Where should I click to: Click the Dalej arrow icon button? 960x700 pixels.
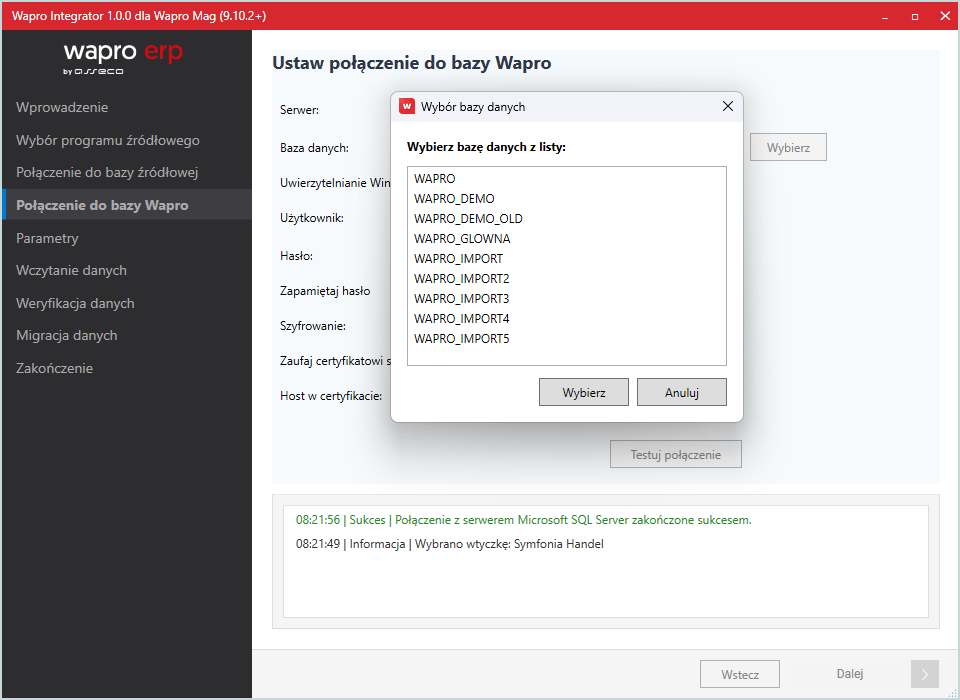925,674
